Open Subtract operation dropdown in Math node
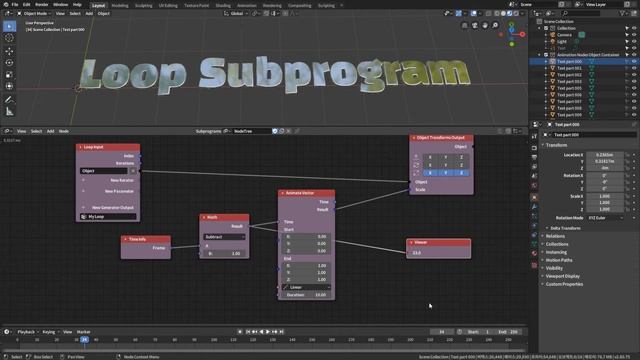640x360 pixels. pyautogui.click(x=224, y=237)
